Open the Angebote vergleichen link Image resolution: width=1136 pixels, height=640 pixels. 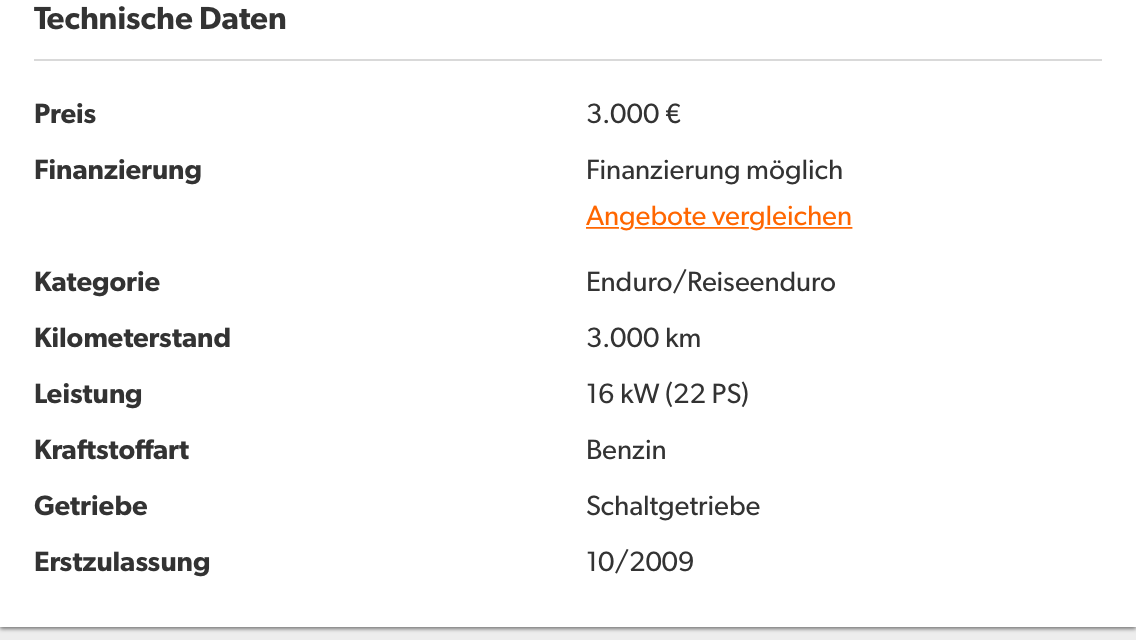[x=719, y=217]
